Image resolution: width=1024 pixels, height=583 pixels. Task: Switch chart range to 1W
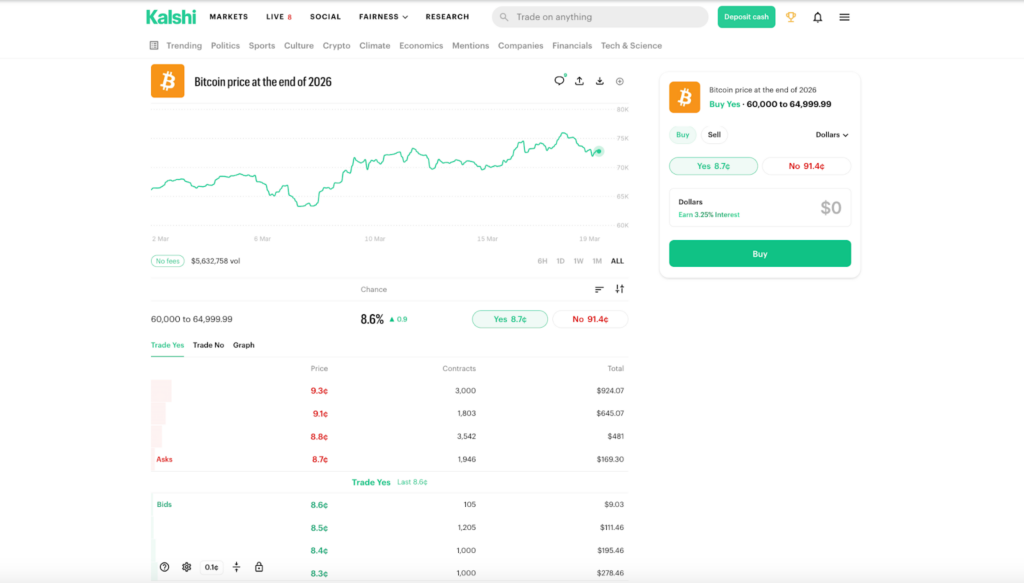tap(578, 261)
